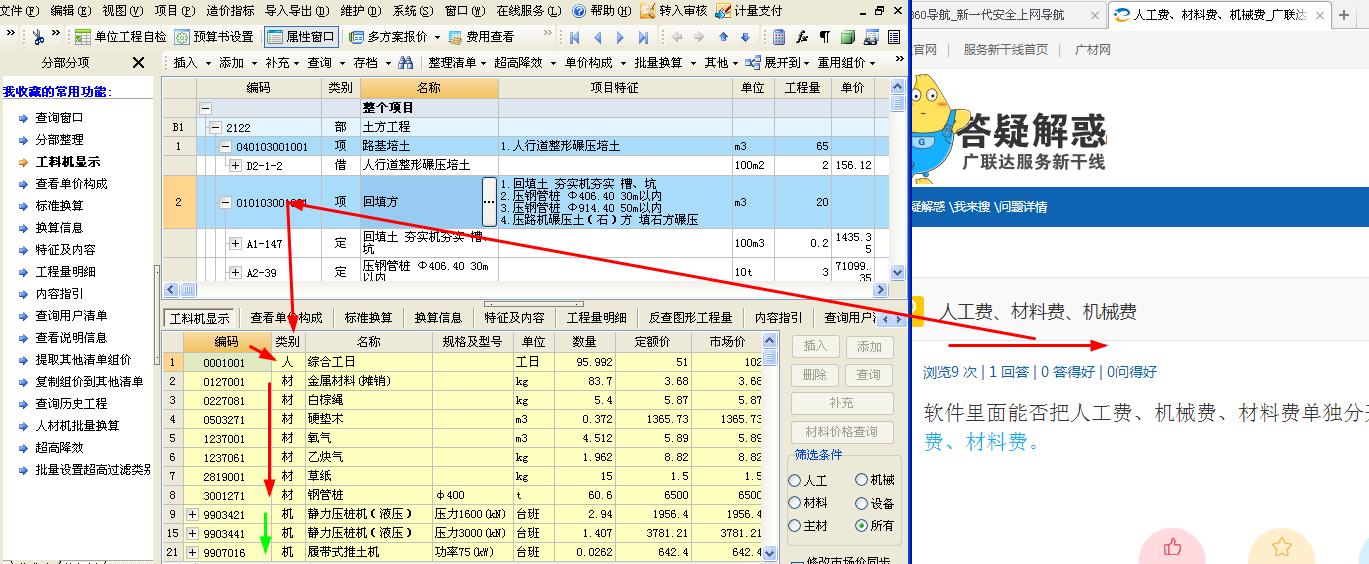Viewport: 1369px width, 564px height.
Task: Go to previous record blue arrow
Action: click(598, 37)
